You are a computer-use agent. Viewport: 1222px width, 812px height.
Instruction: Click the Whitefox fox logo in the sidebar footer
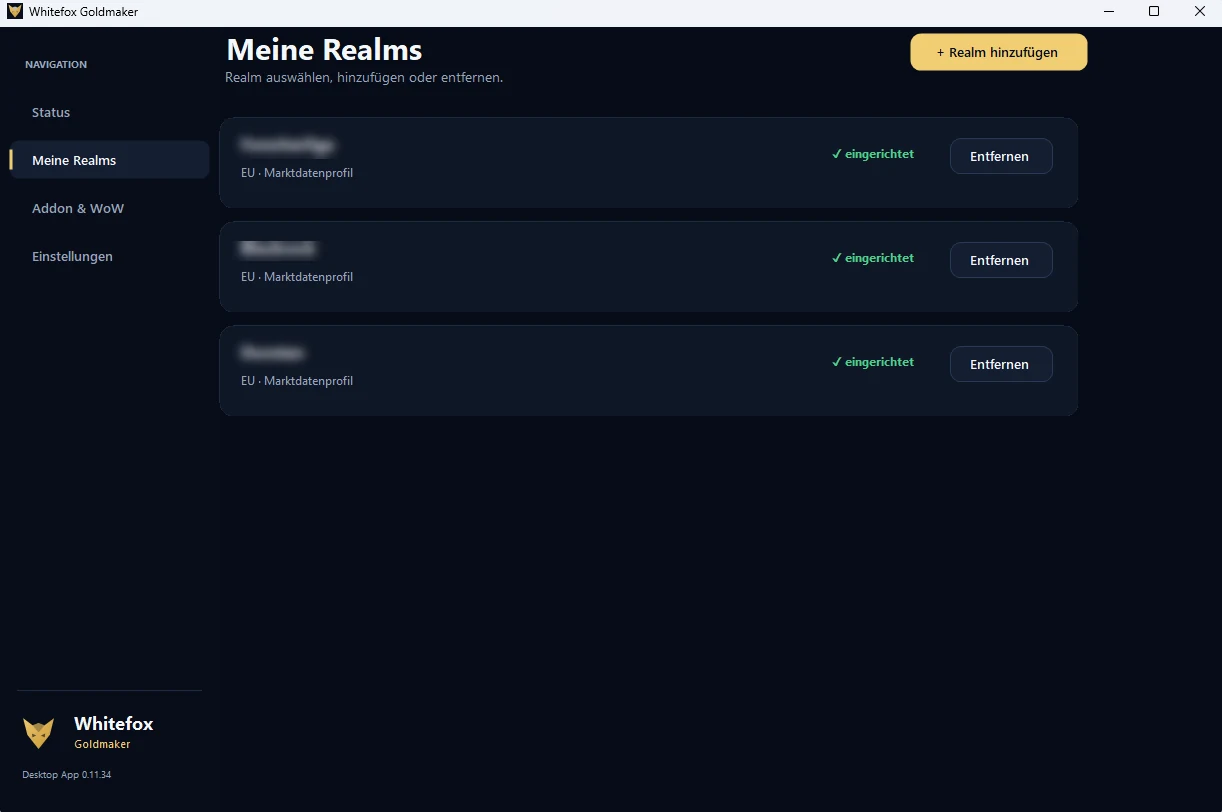[39, 733]
